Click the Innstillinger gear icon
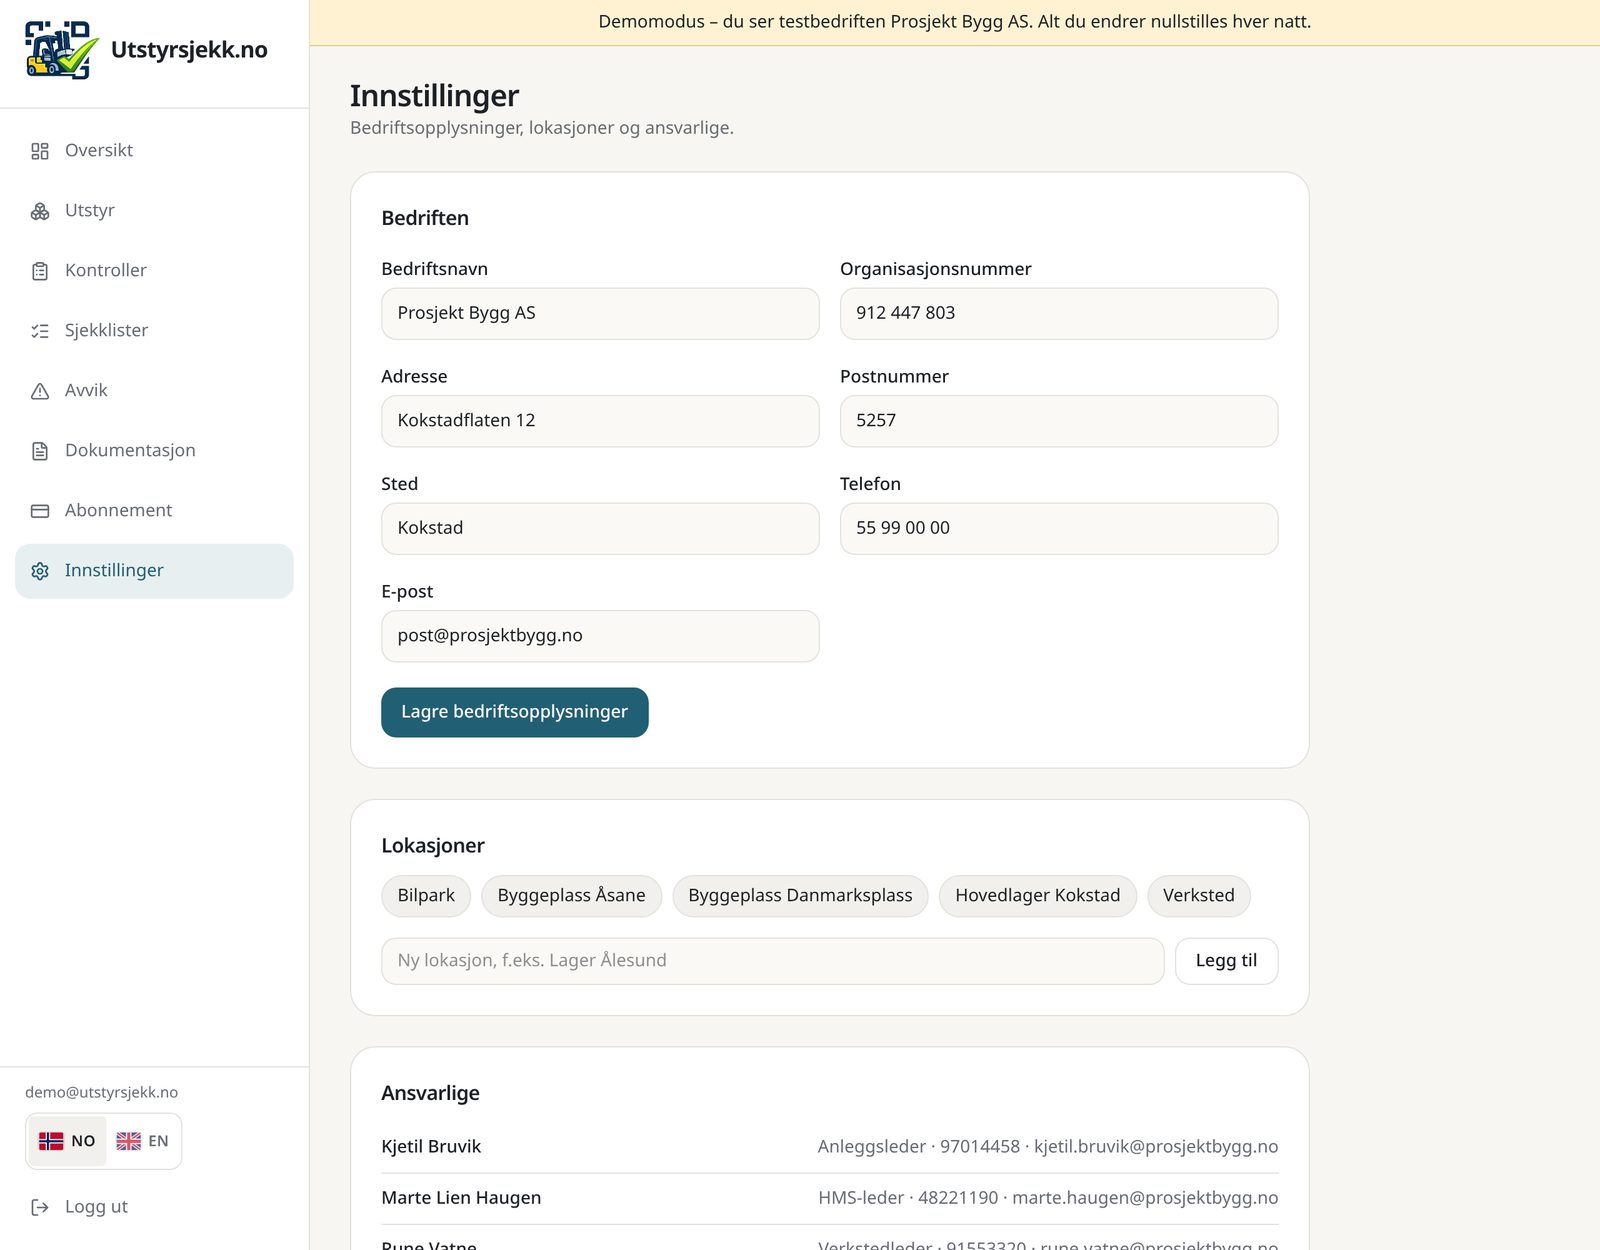Viewport: 1600px width, 1250px height. [40, 571]
